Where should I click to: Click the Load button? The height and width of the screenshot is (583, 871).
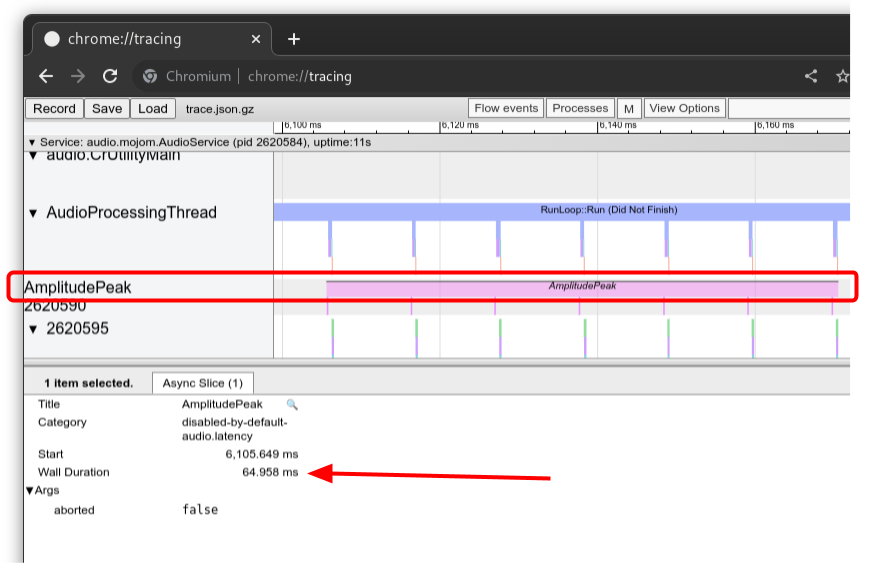click(x=153, y=108)
